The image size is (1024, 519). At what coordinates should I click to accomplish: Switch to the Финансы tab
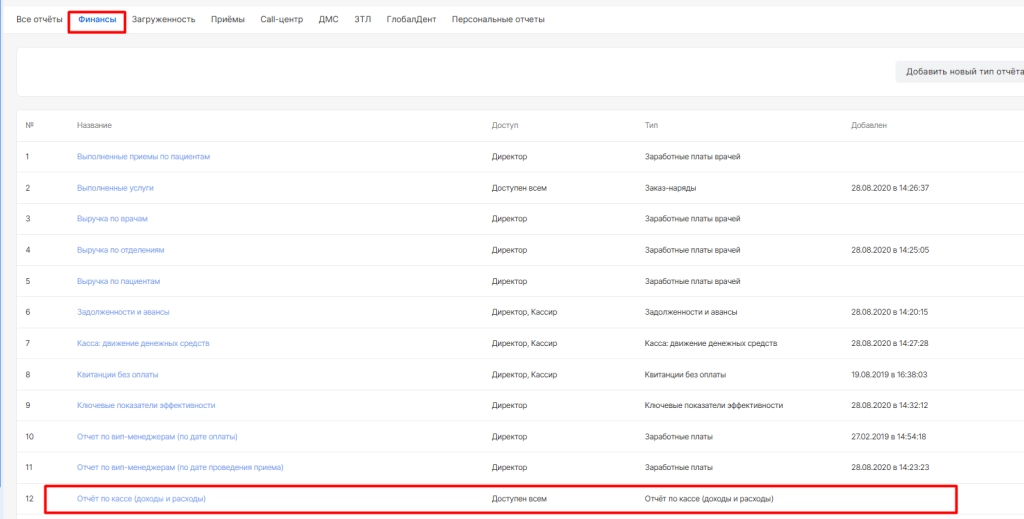click(97, 20)
